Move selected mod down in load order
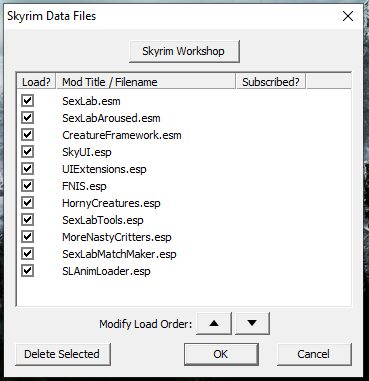The height and width of the screenshot is (381, 369). point(252,323)
